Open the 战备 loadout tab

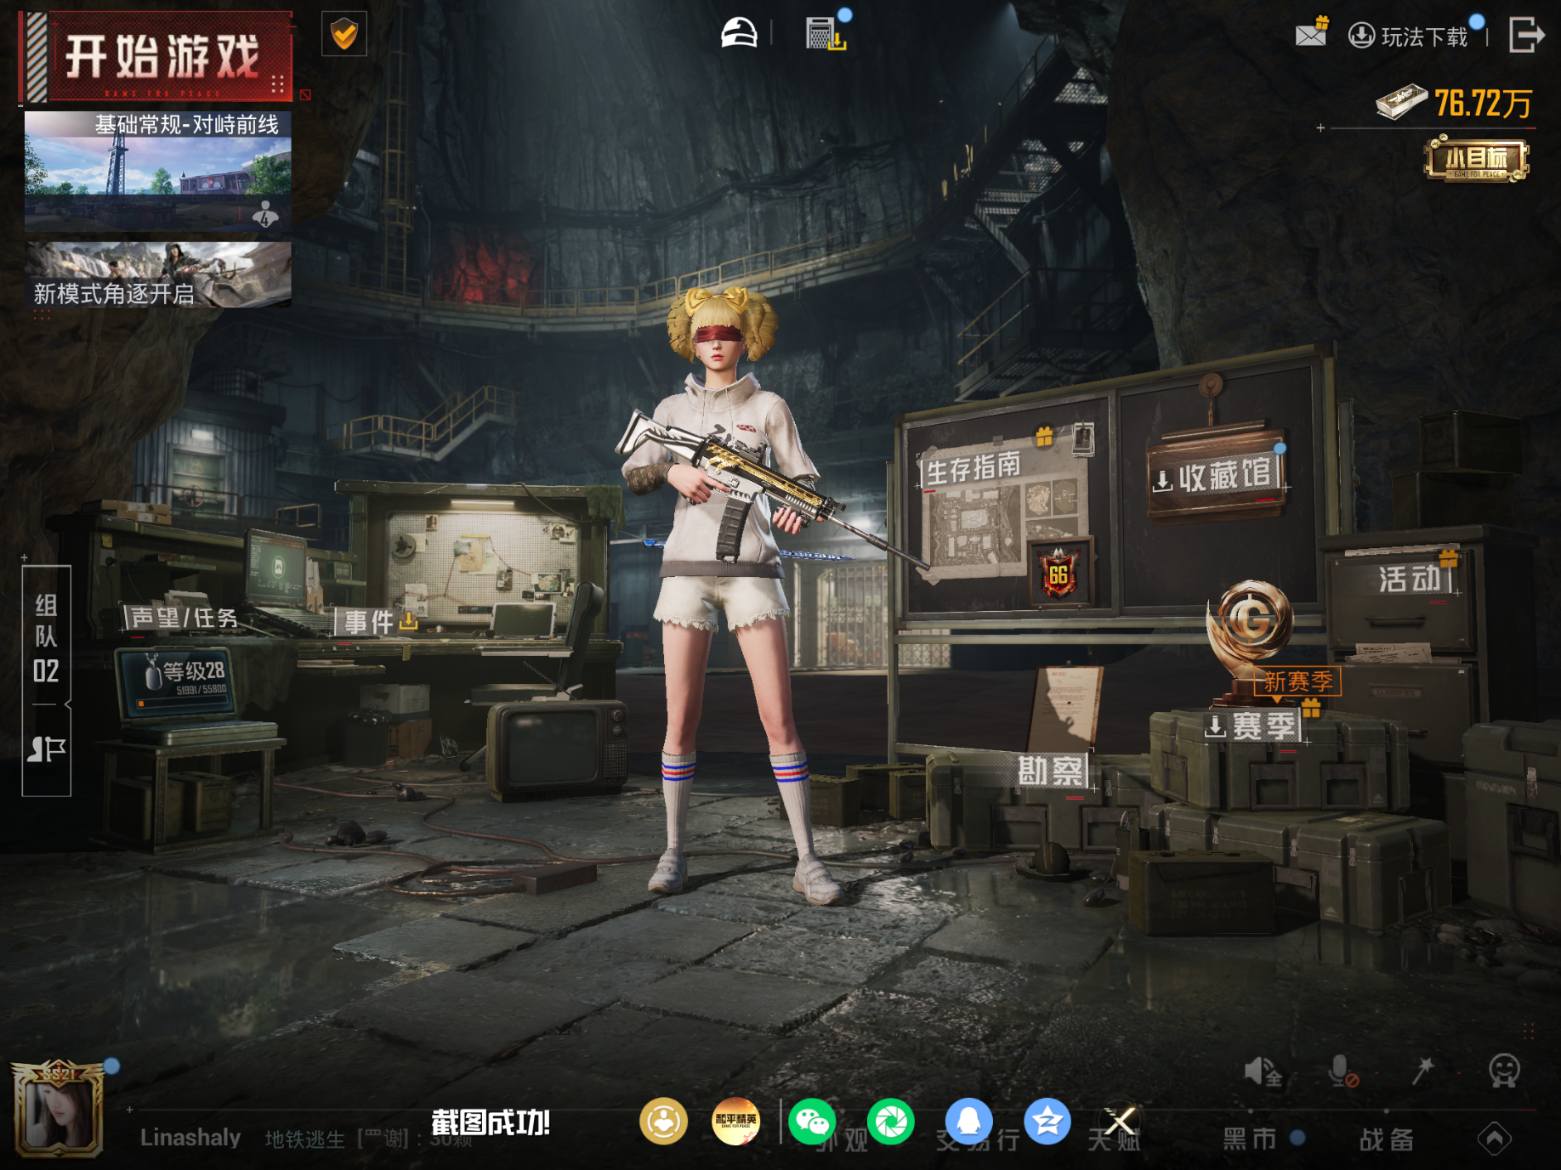1386,1139
